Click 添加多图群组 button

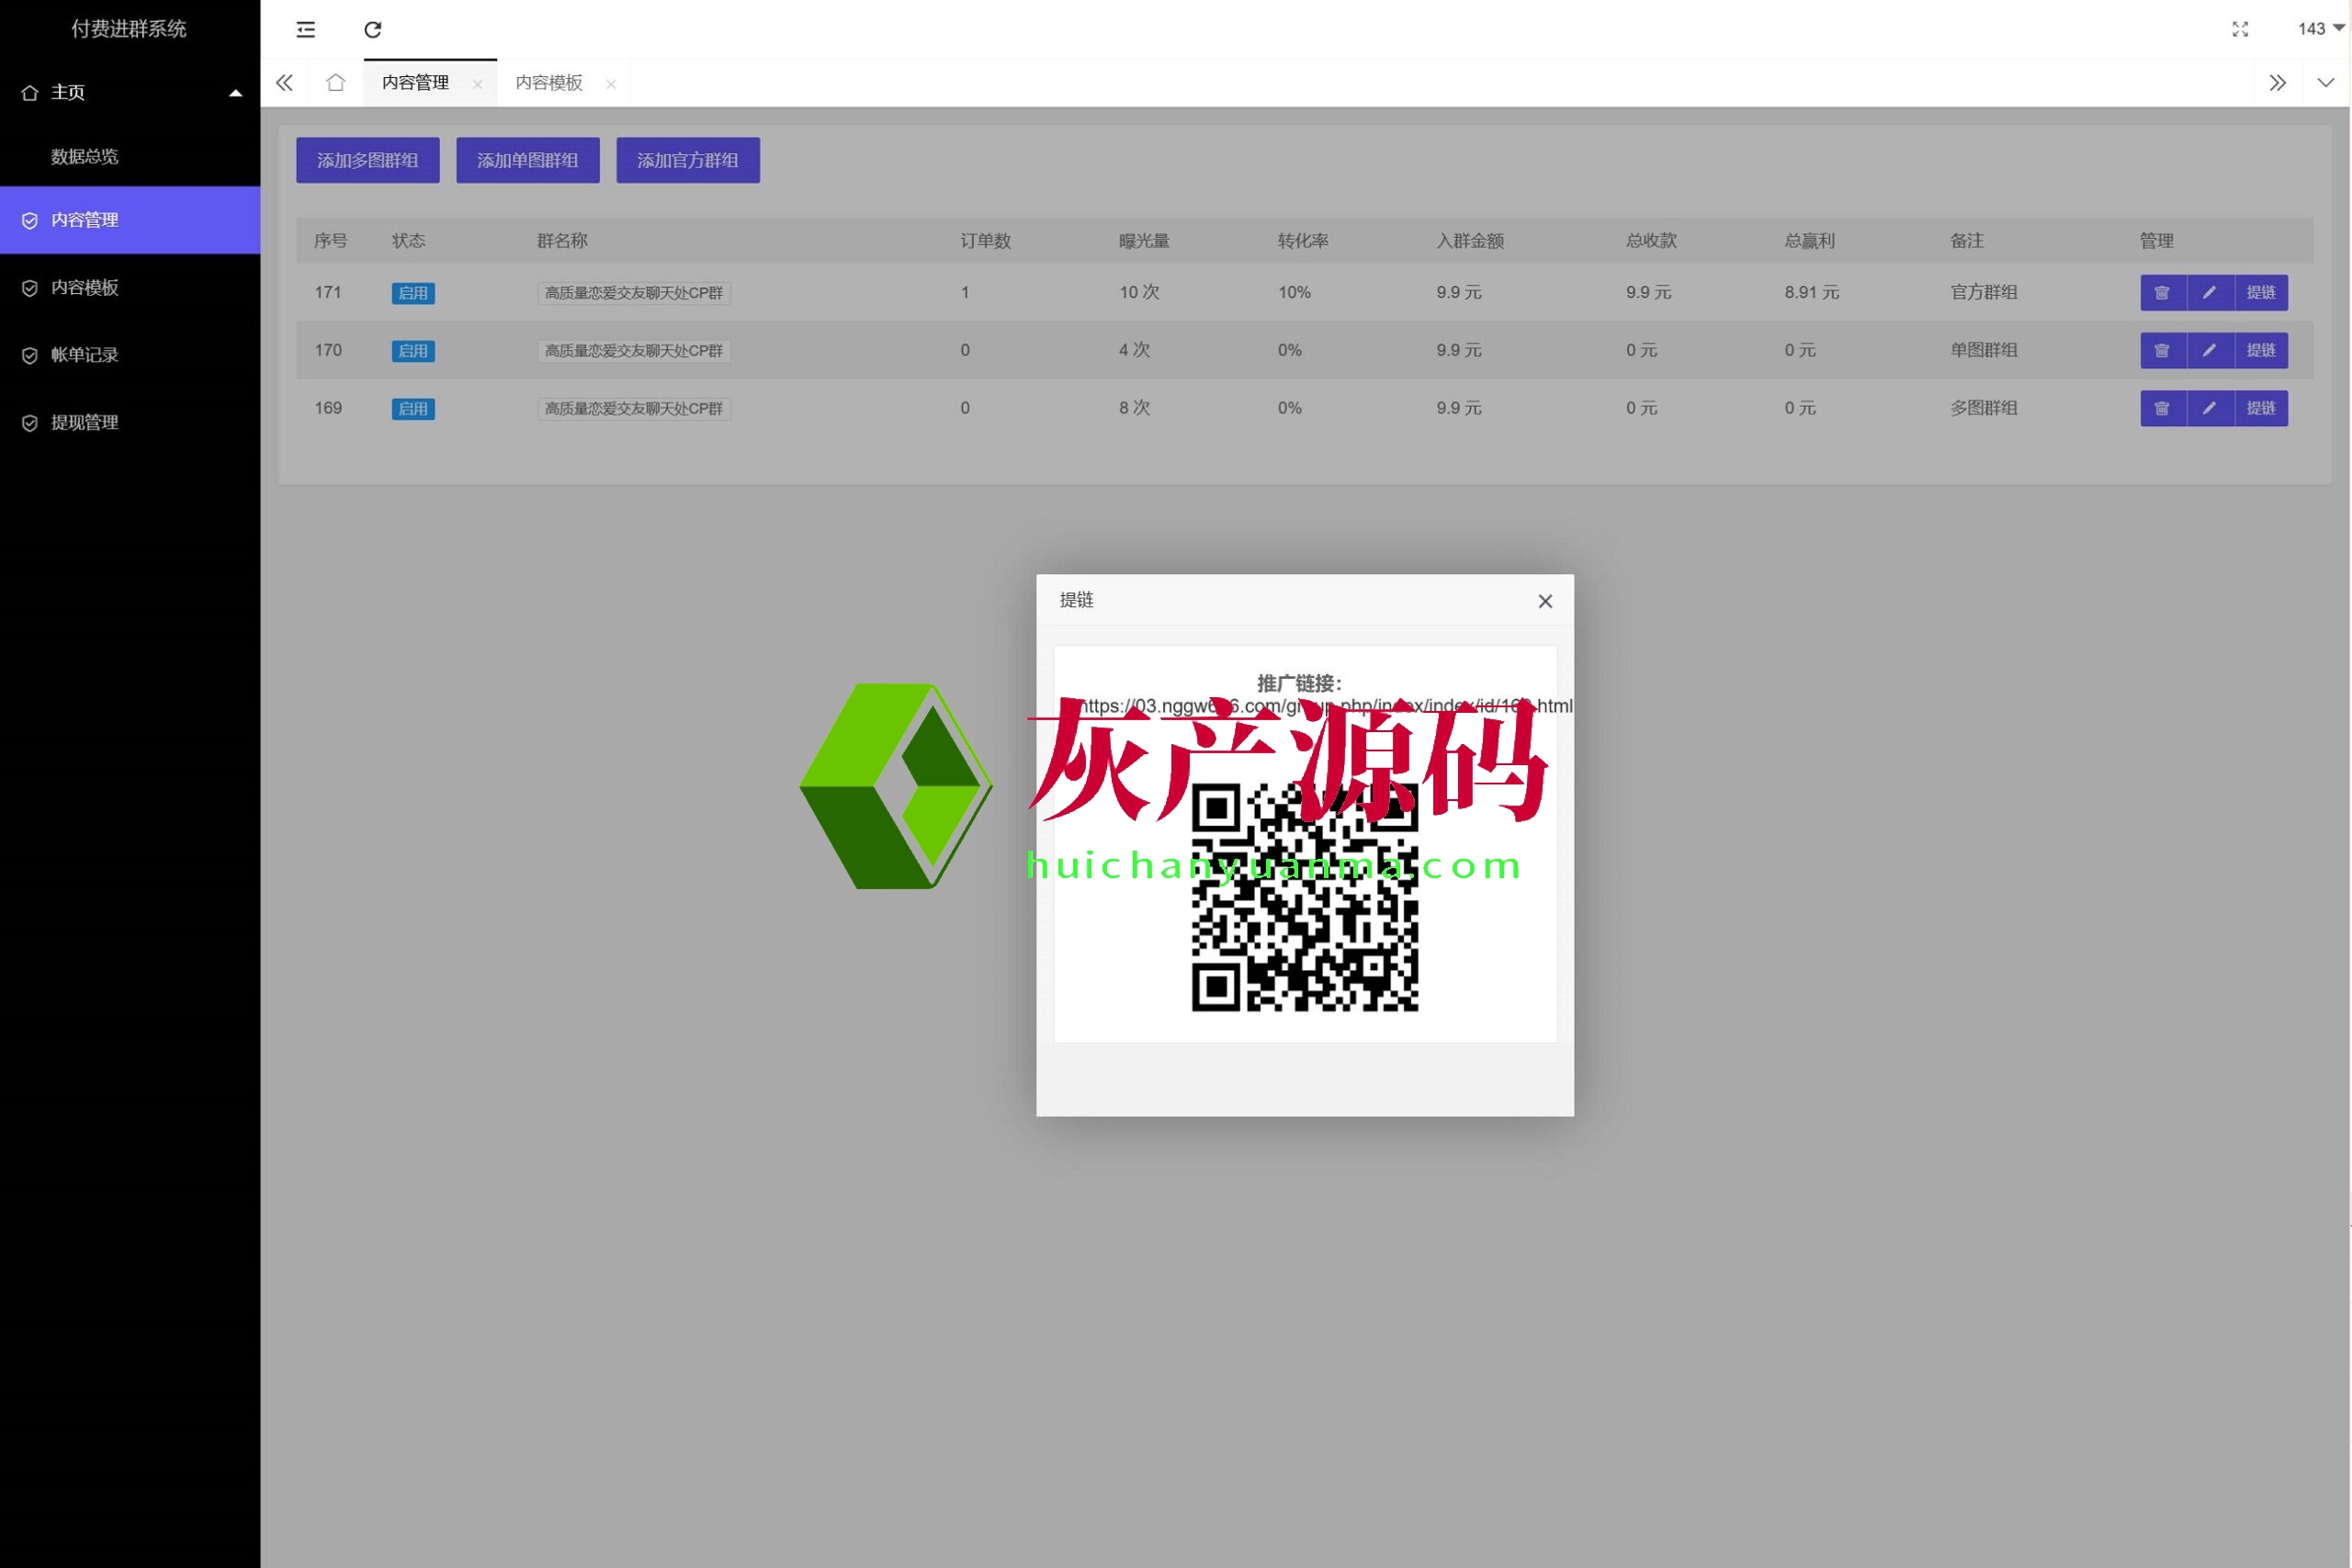(x=368, y=160)
